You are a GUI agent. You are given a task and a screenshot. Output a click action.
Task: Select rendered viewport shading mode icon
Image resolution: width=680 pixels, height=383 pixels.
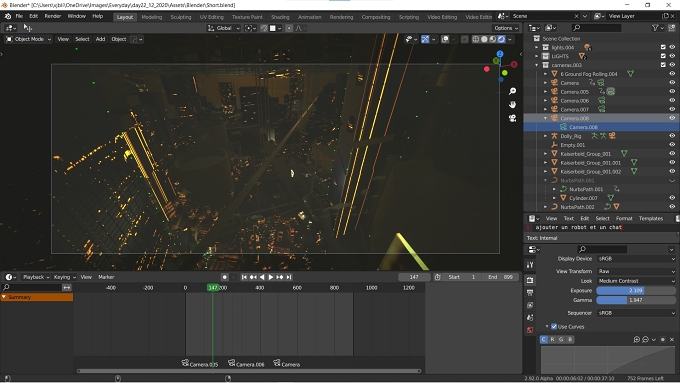(501, 39)
